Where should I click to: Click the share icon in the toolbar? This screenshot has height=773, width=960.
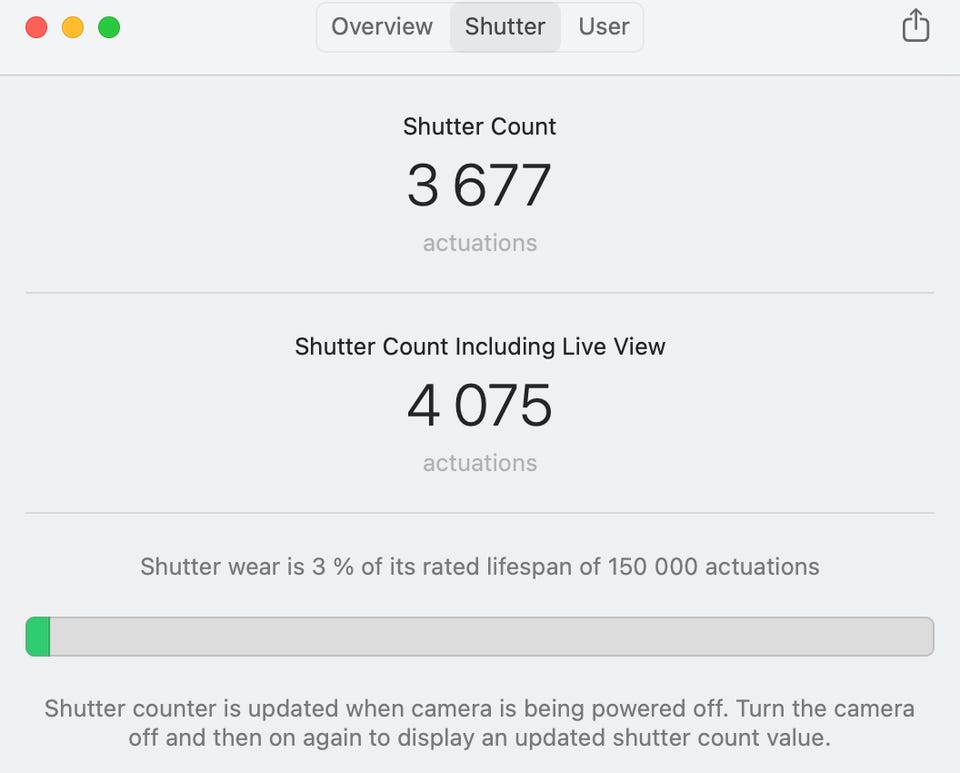coord(915,27)
